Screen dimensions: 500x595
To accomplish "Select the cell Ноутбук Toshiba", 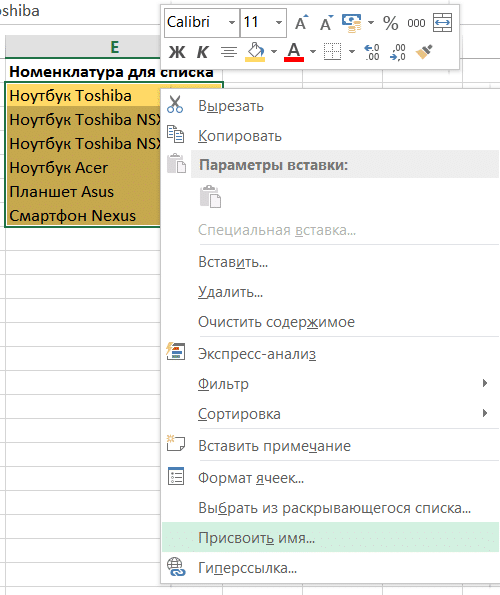I will 83,95.
